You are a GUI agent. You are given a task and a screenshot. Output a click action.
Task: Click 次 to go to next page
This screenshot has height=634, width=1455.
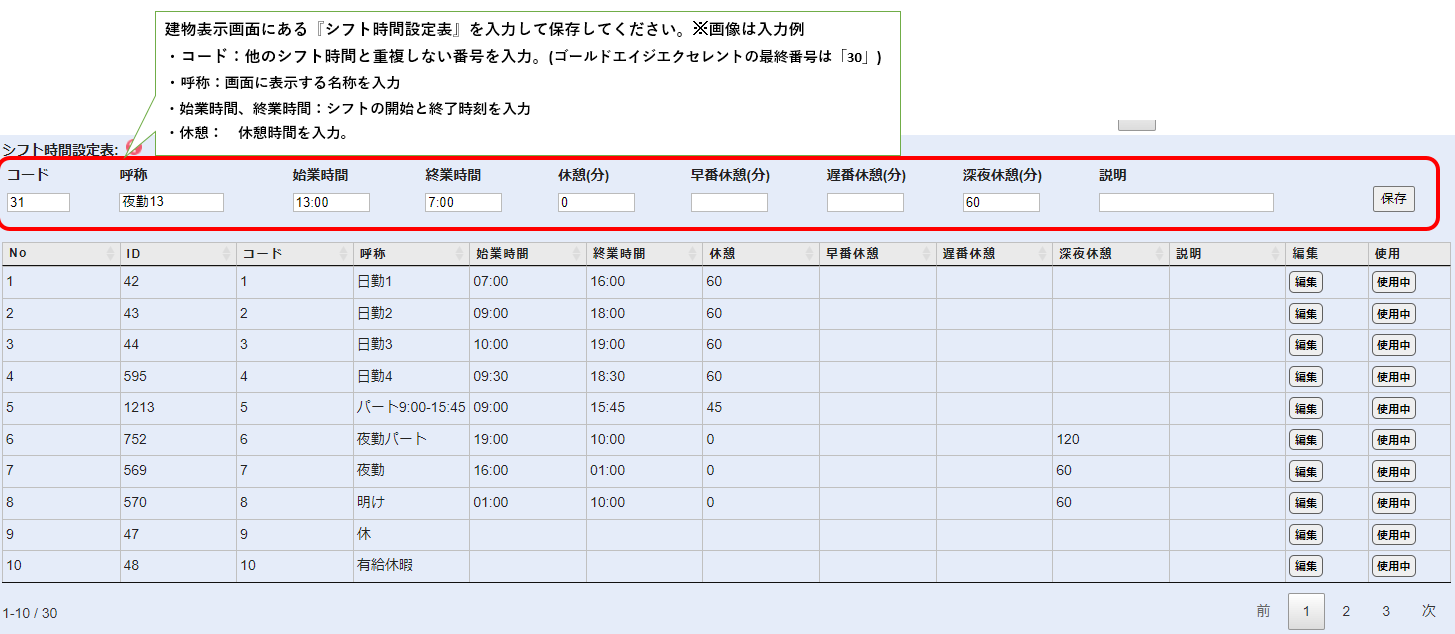tap(1429, 611)
